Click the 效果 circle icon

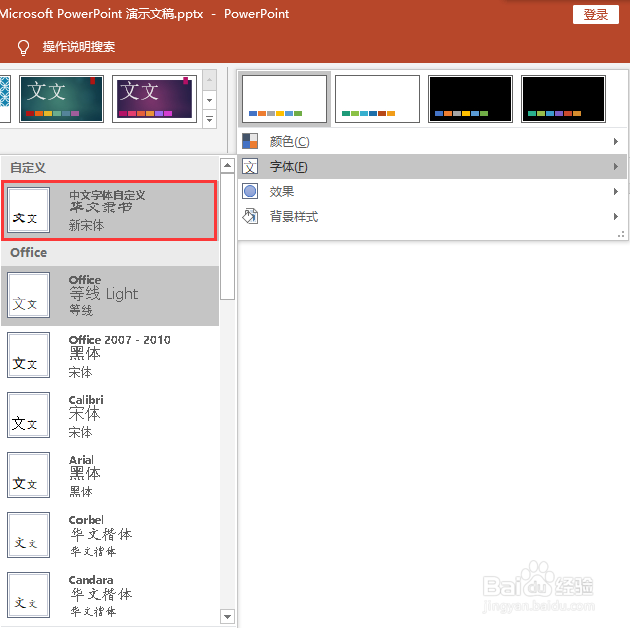click(x=250, y=191)
